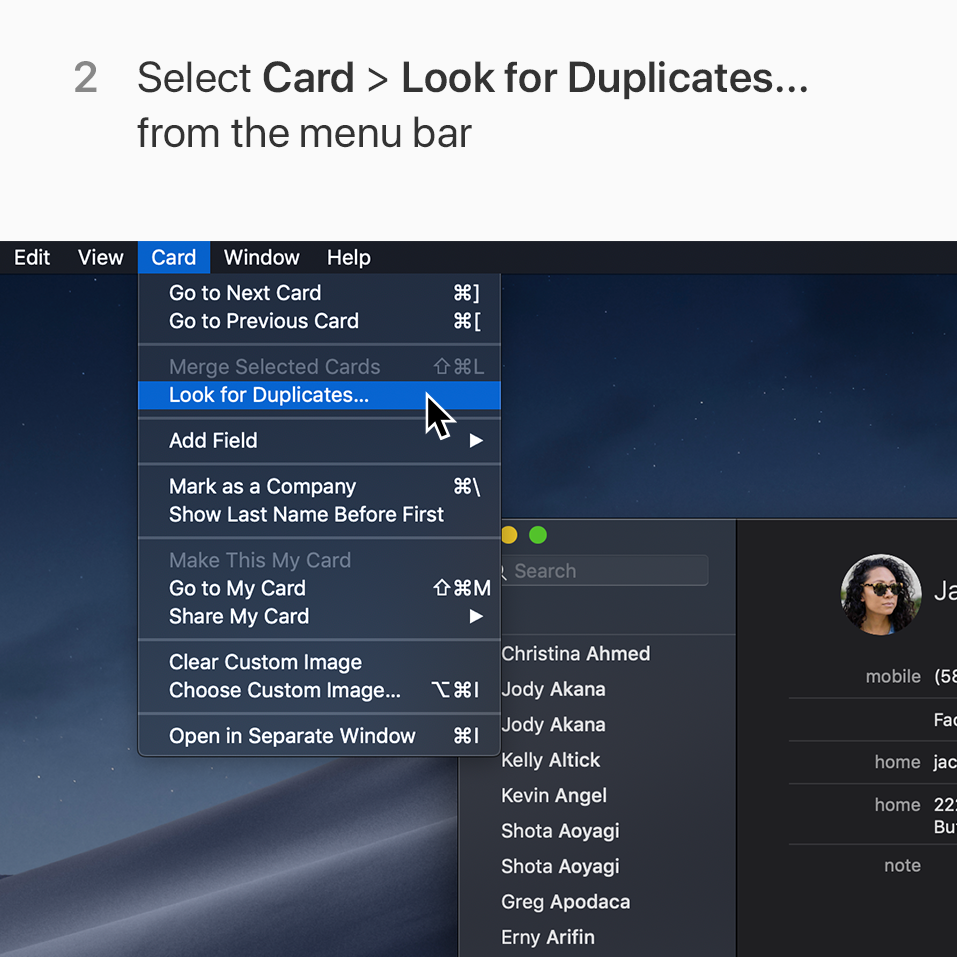The image size is (957, 957).
Task: Toggle Show Last Name Before First
Action: pos(319,515)
